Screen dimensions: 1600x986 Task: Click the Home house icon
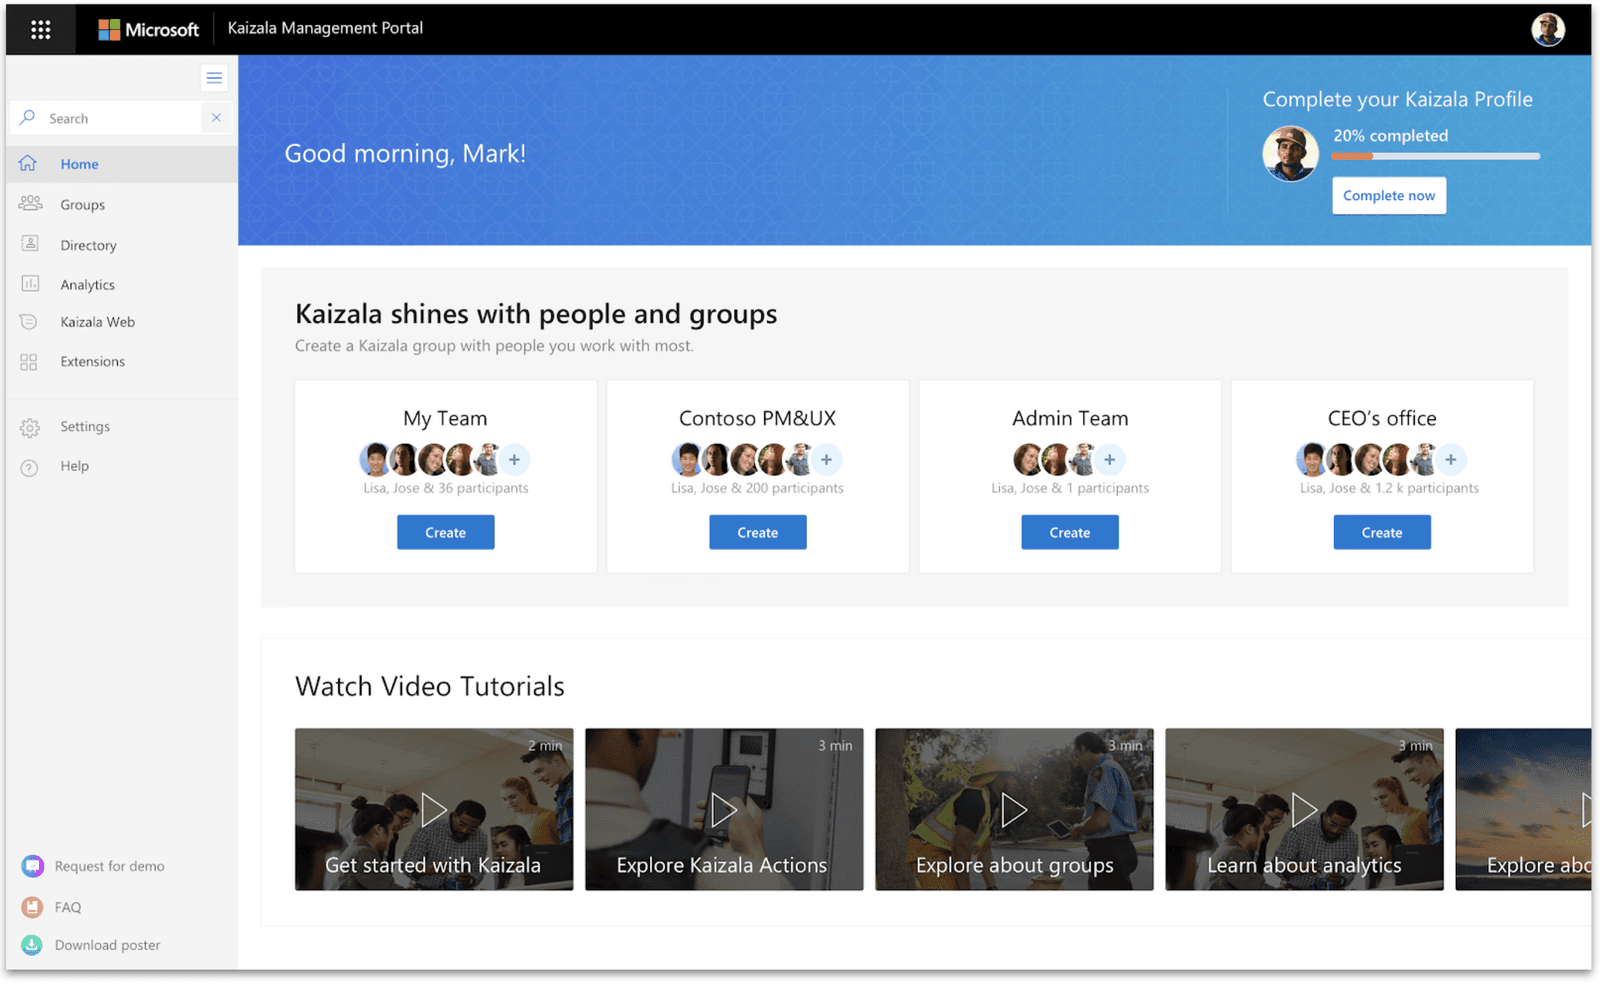(x=28, y=163)
